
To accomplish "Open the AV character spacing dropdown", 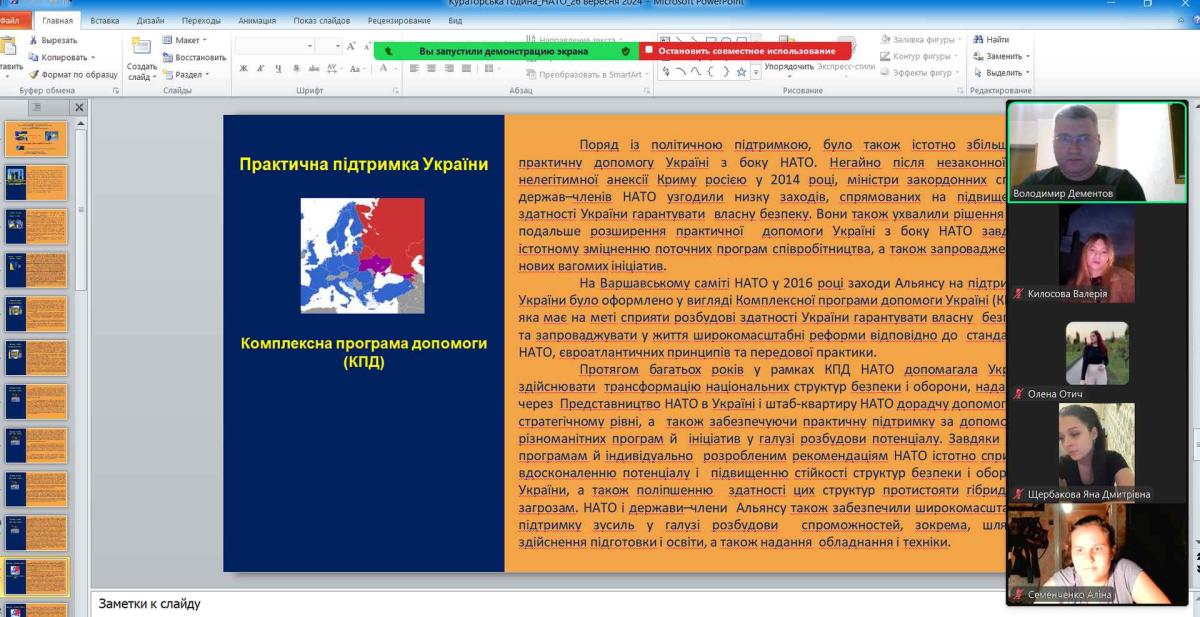I will 335,69.
